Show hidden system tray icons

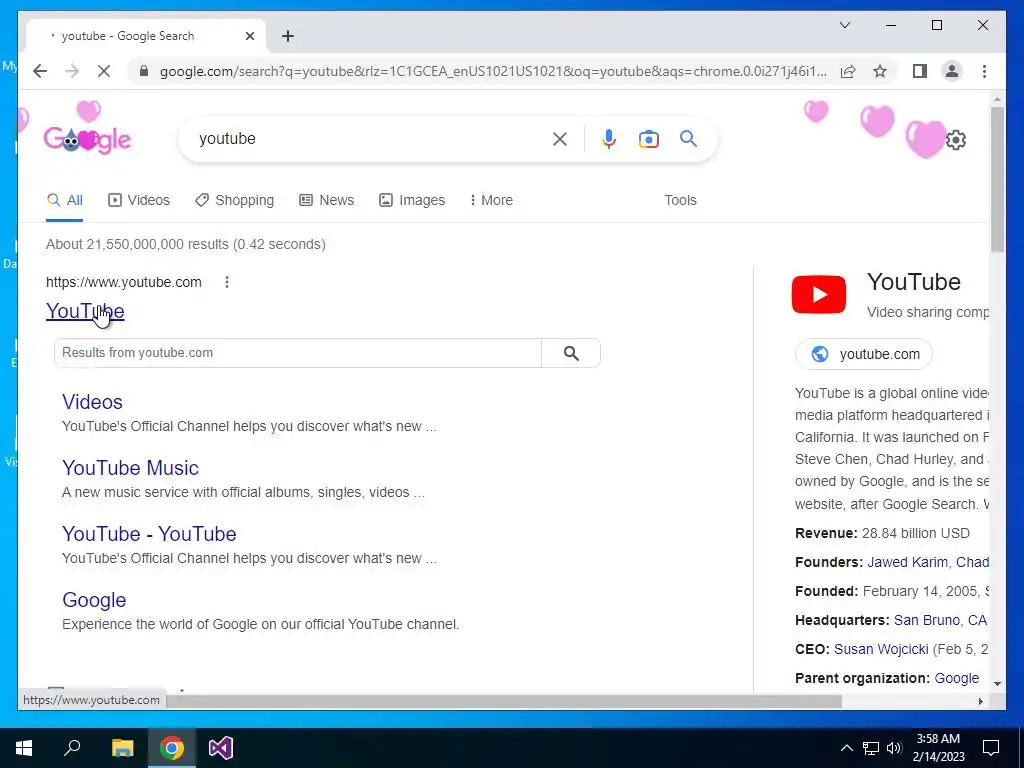846,748
